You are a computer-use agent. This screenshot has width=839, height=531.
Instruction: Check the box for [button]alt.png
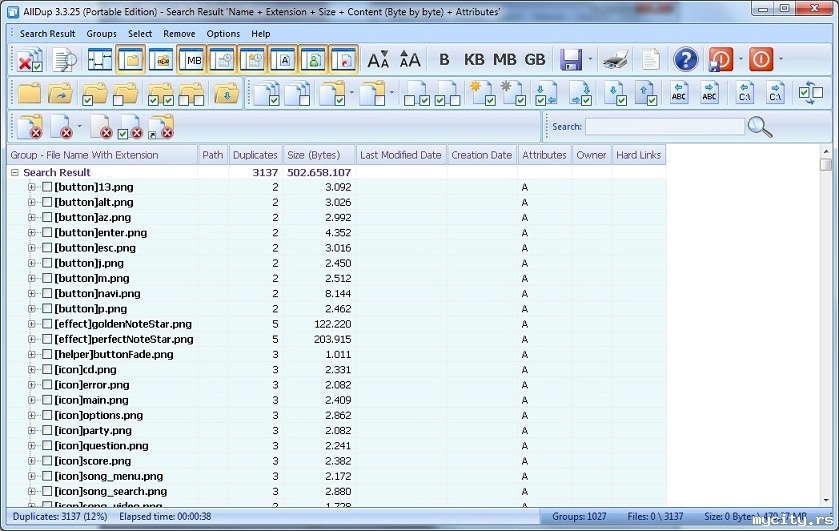point(47,202)
